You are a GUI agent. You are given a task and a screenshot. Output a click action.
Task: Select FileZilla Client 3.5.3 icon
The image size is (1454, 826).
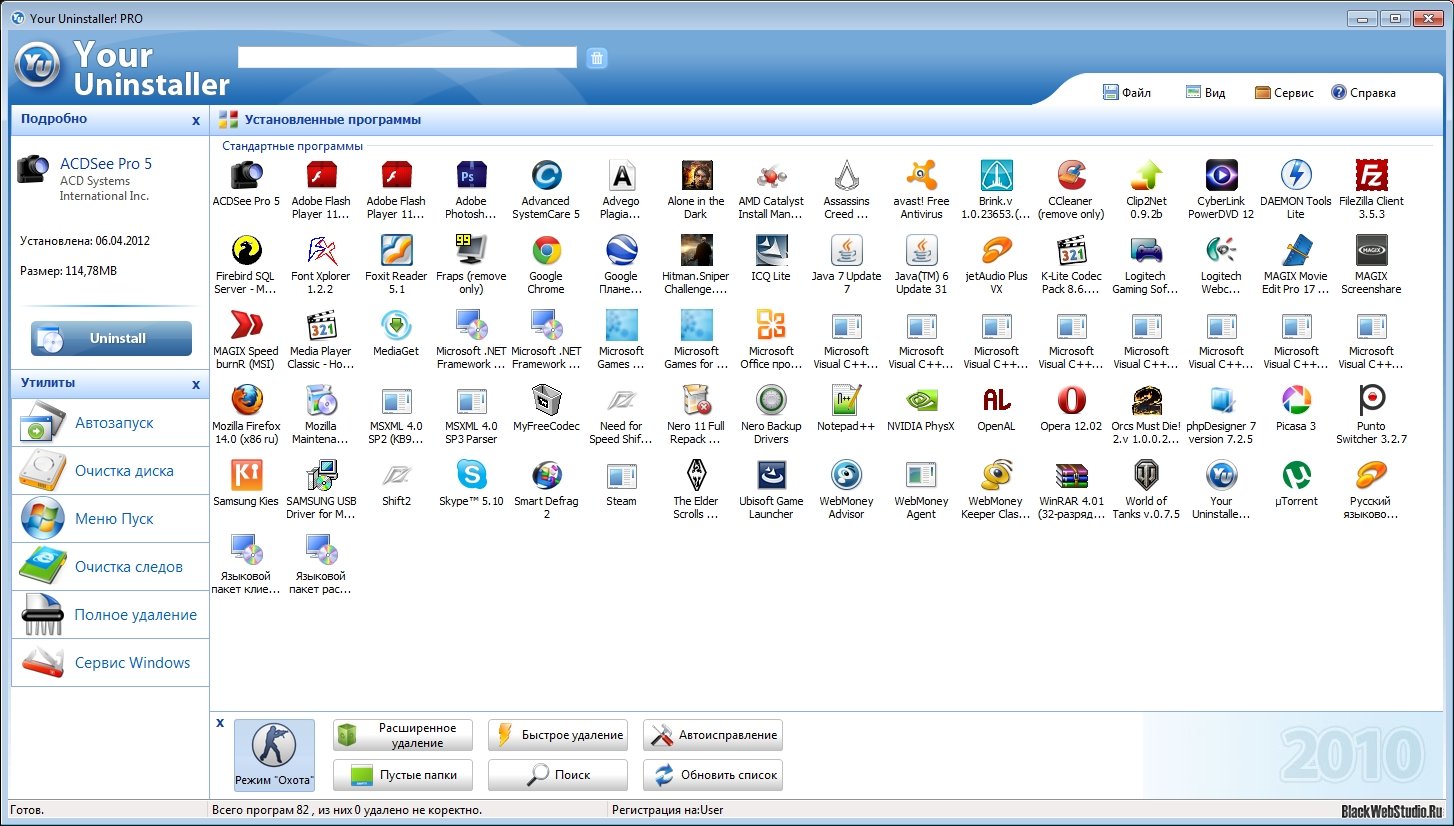[x=1371, y=175]
